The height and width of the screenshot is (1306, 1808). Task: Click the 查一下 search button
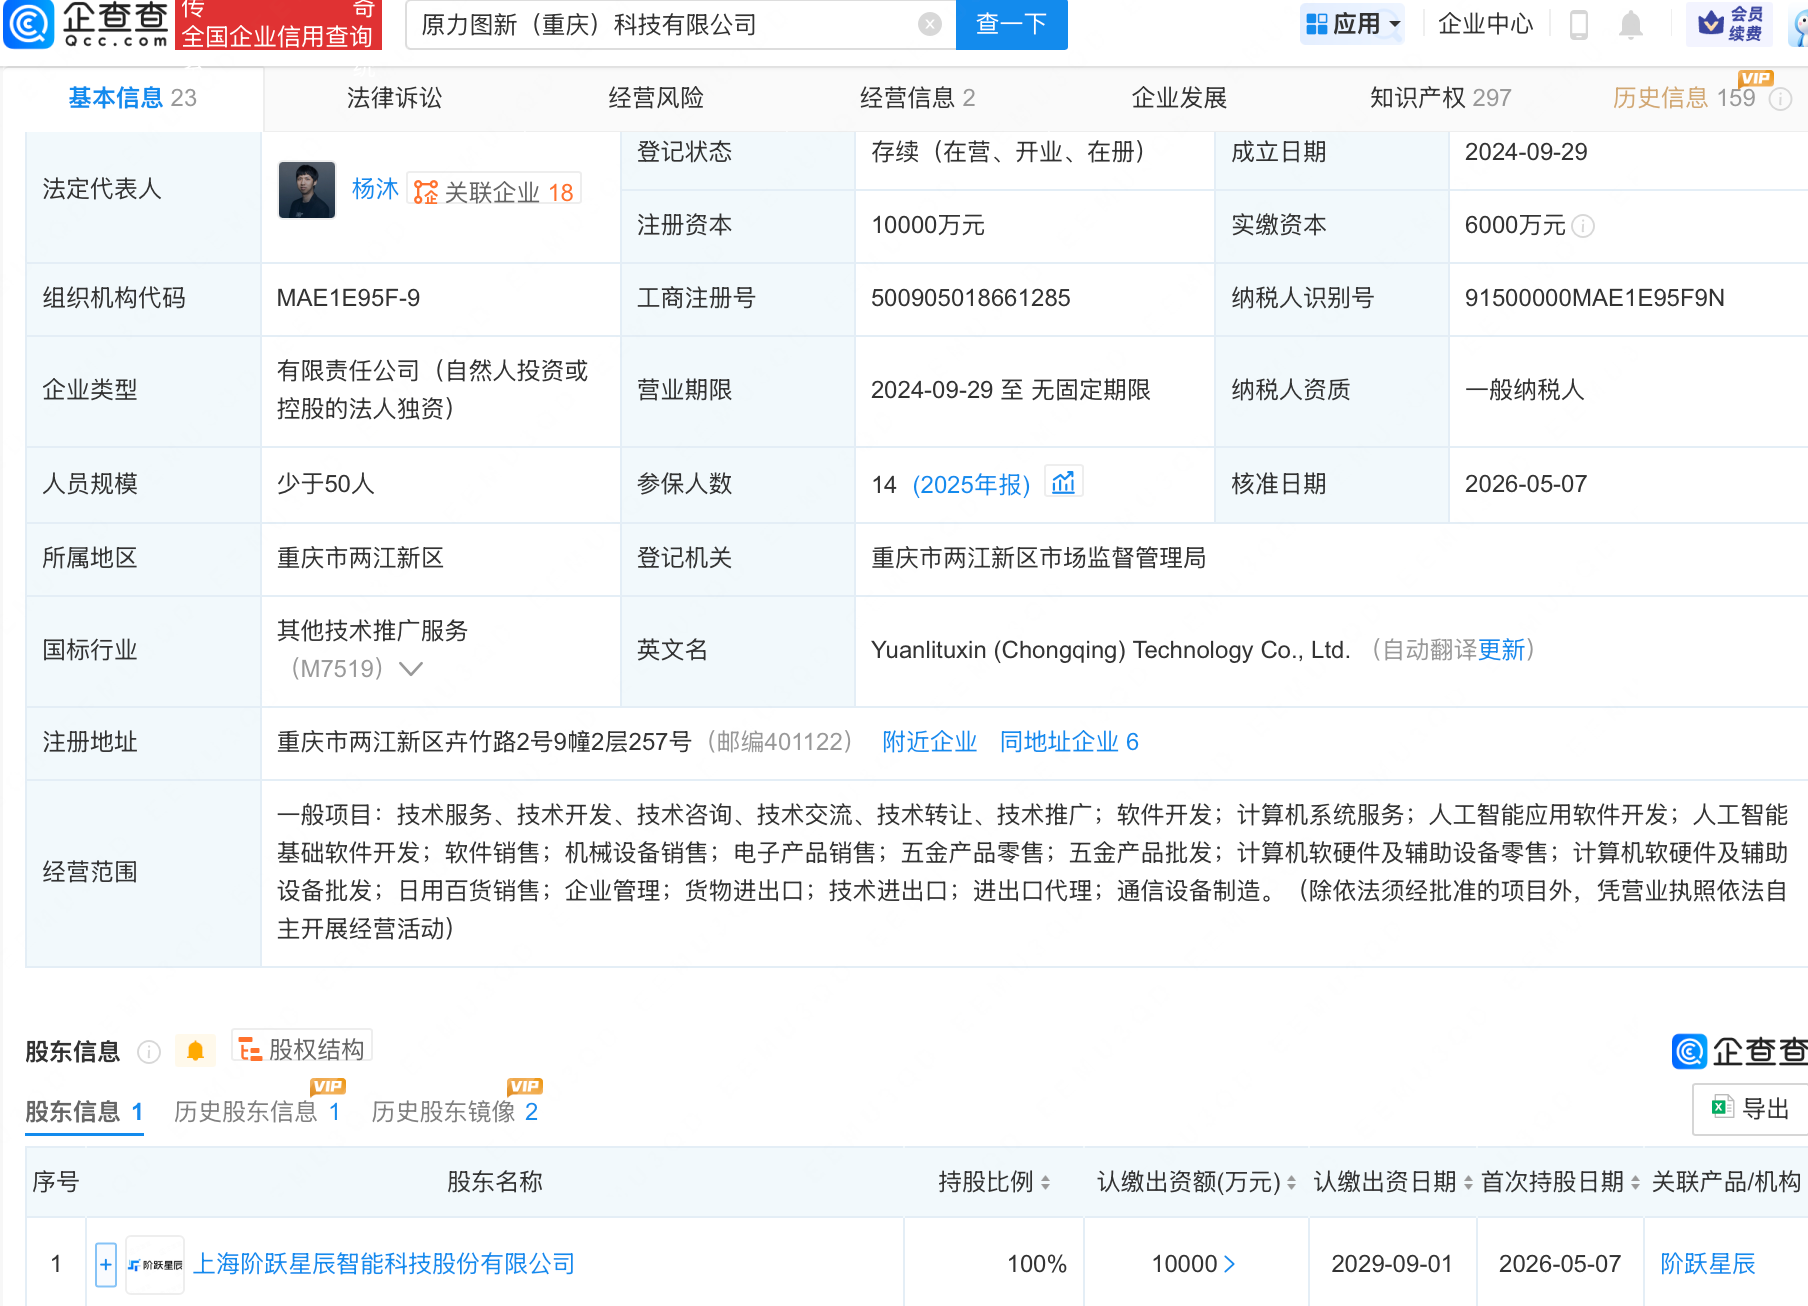coord(1012,24)
